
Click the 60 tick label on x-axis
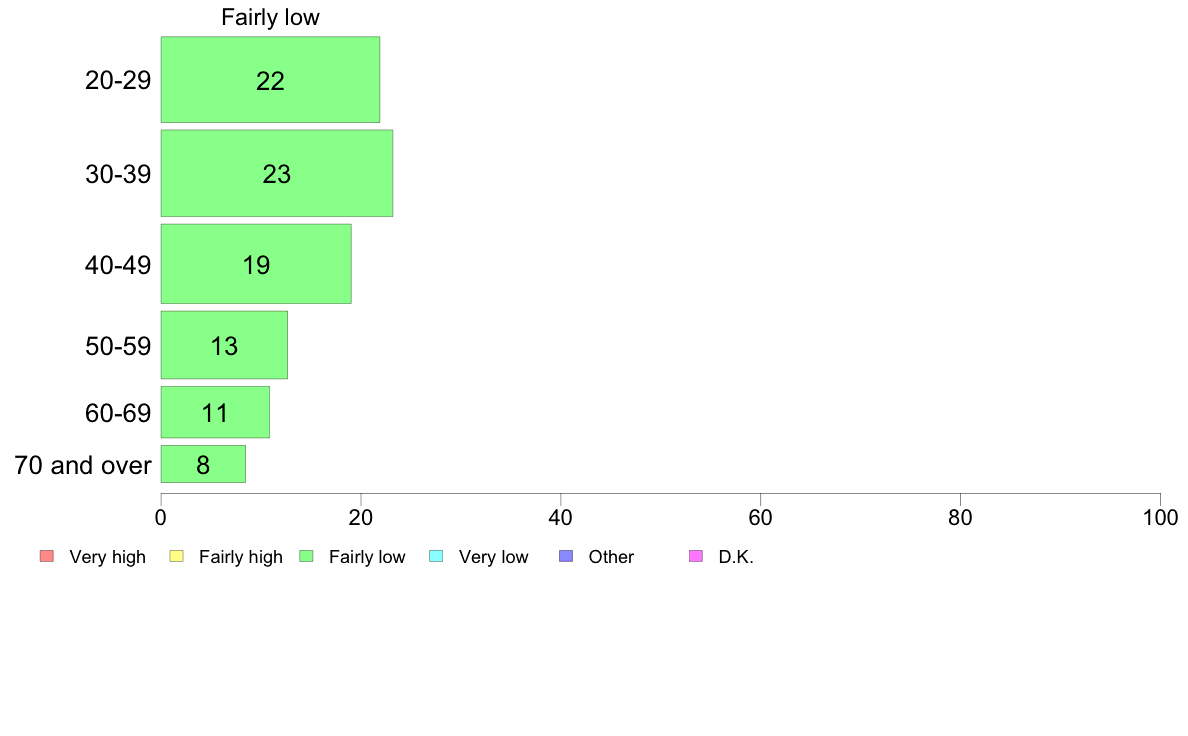[760, 518]
